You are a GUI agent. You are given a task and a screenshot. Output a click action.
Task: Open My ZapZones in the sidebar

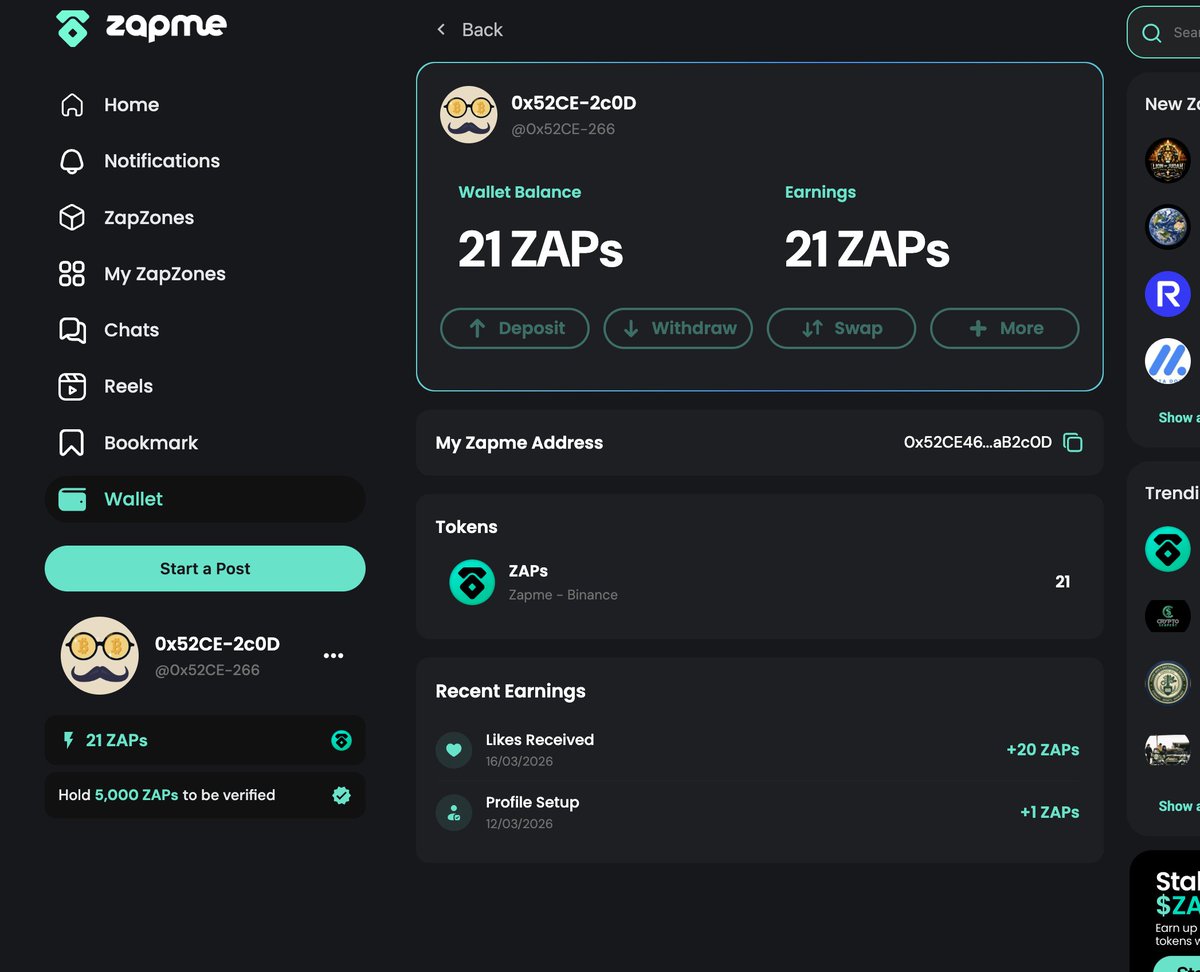(142, 274)
